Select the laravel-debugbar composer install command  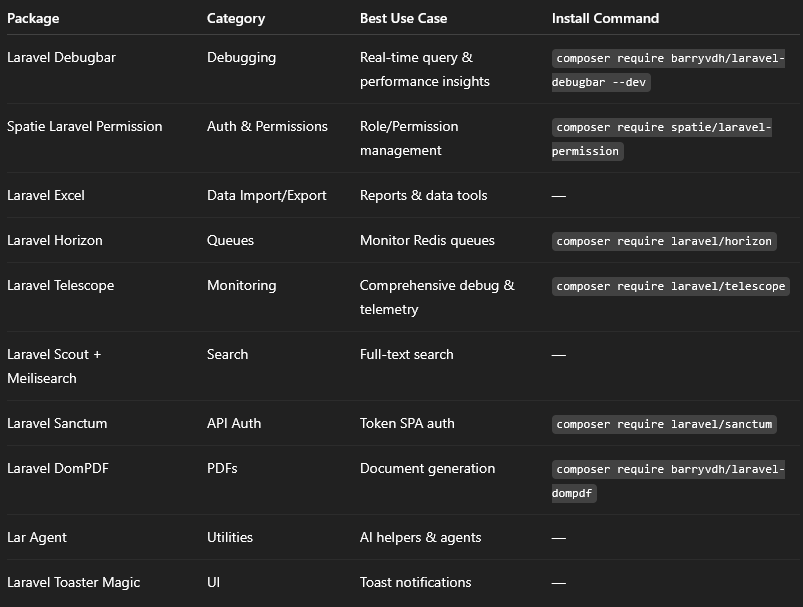669,70
